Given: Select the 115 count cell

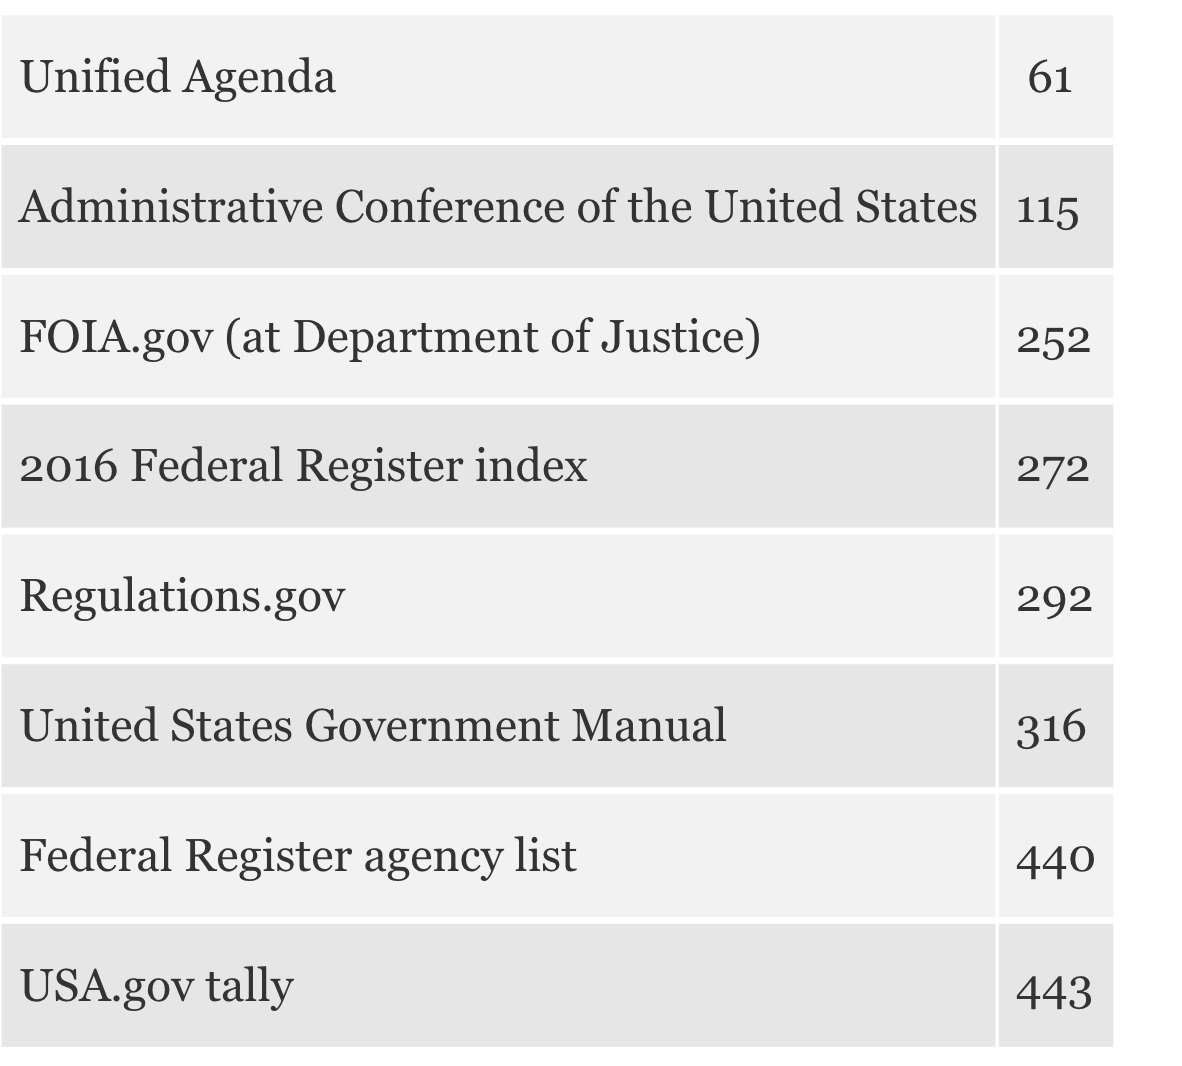Looking at the screenshot, I should pos(1048,210).
